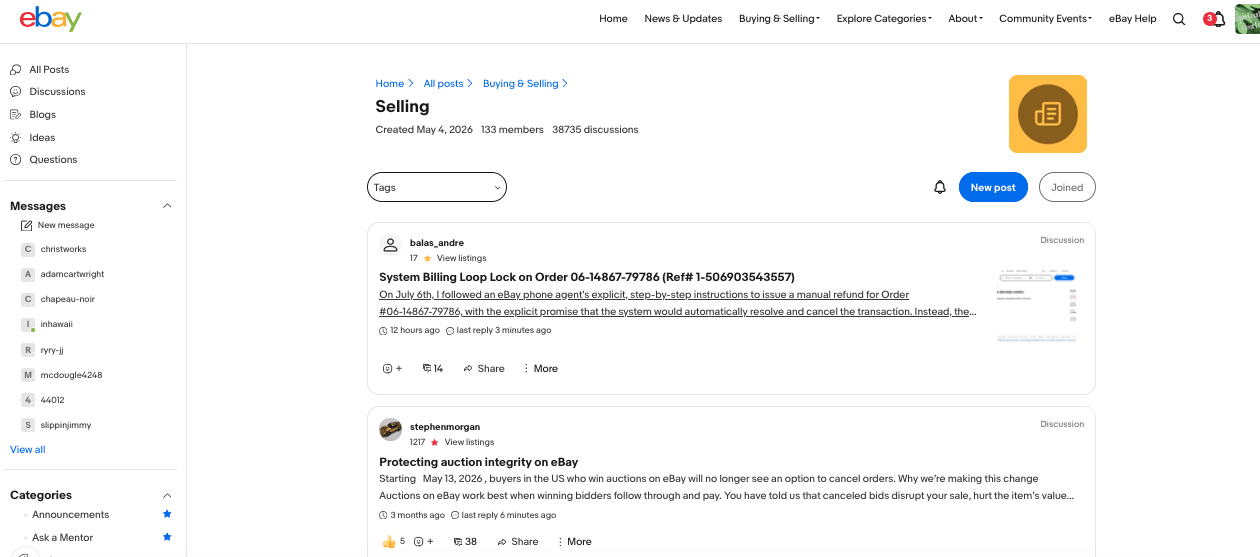Open News & Updates menu item

683,19
